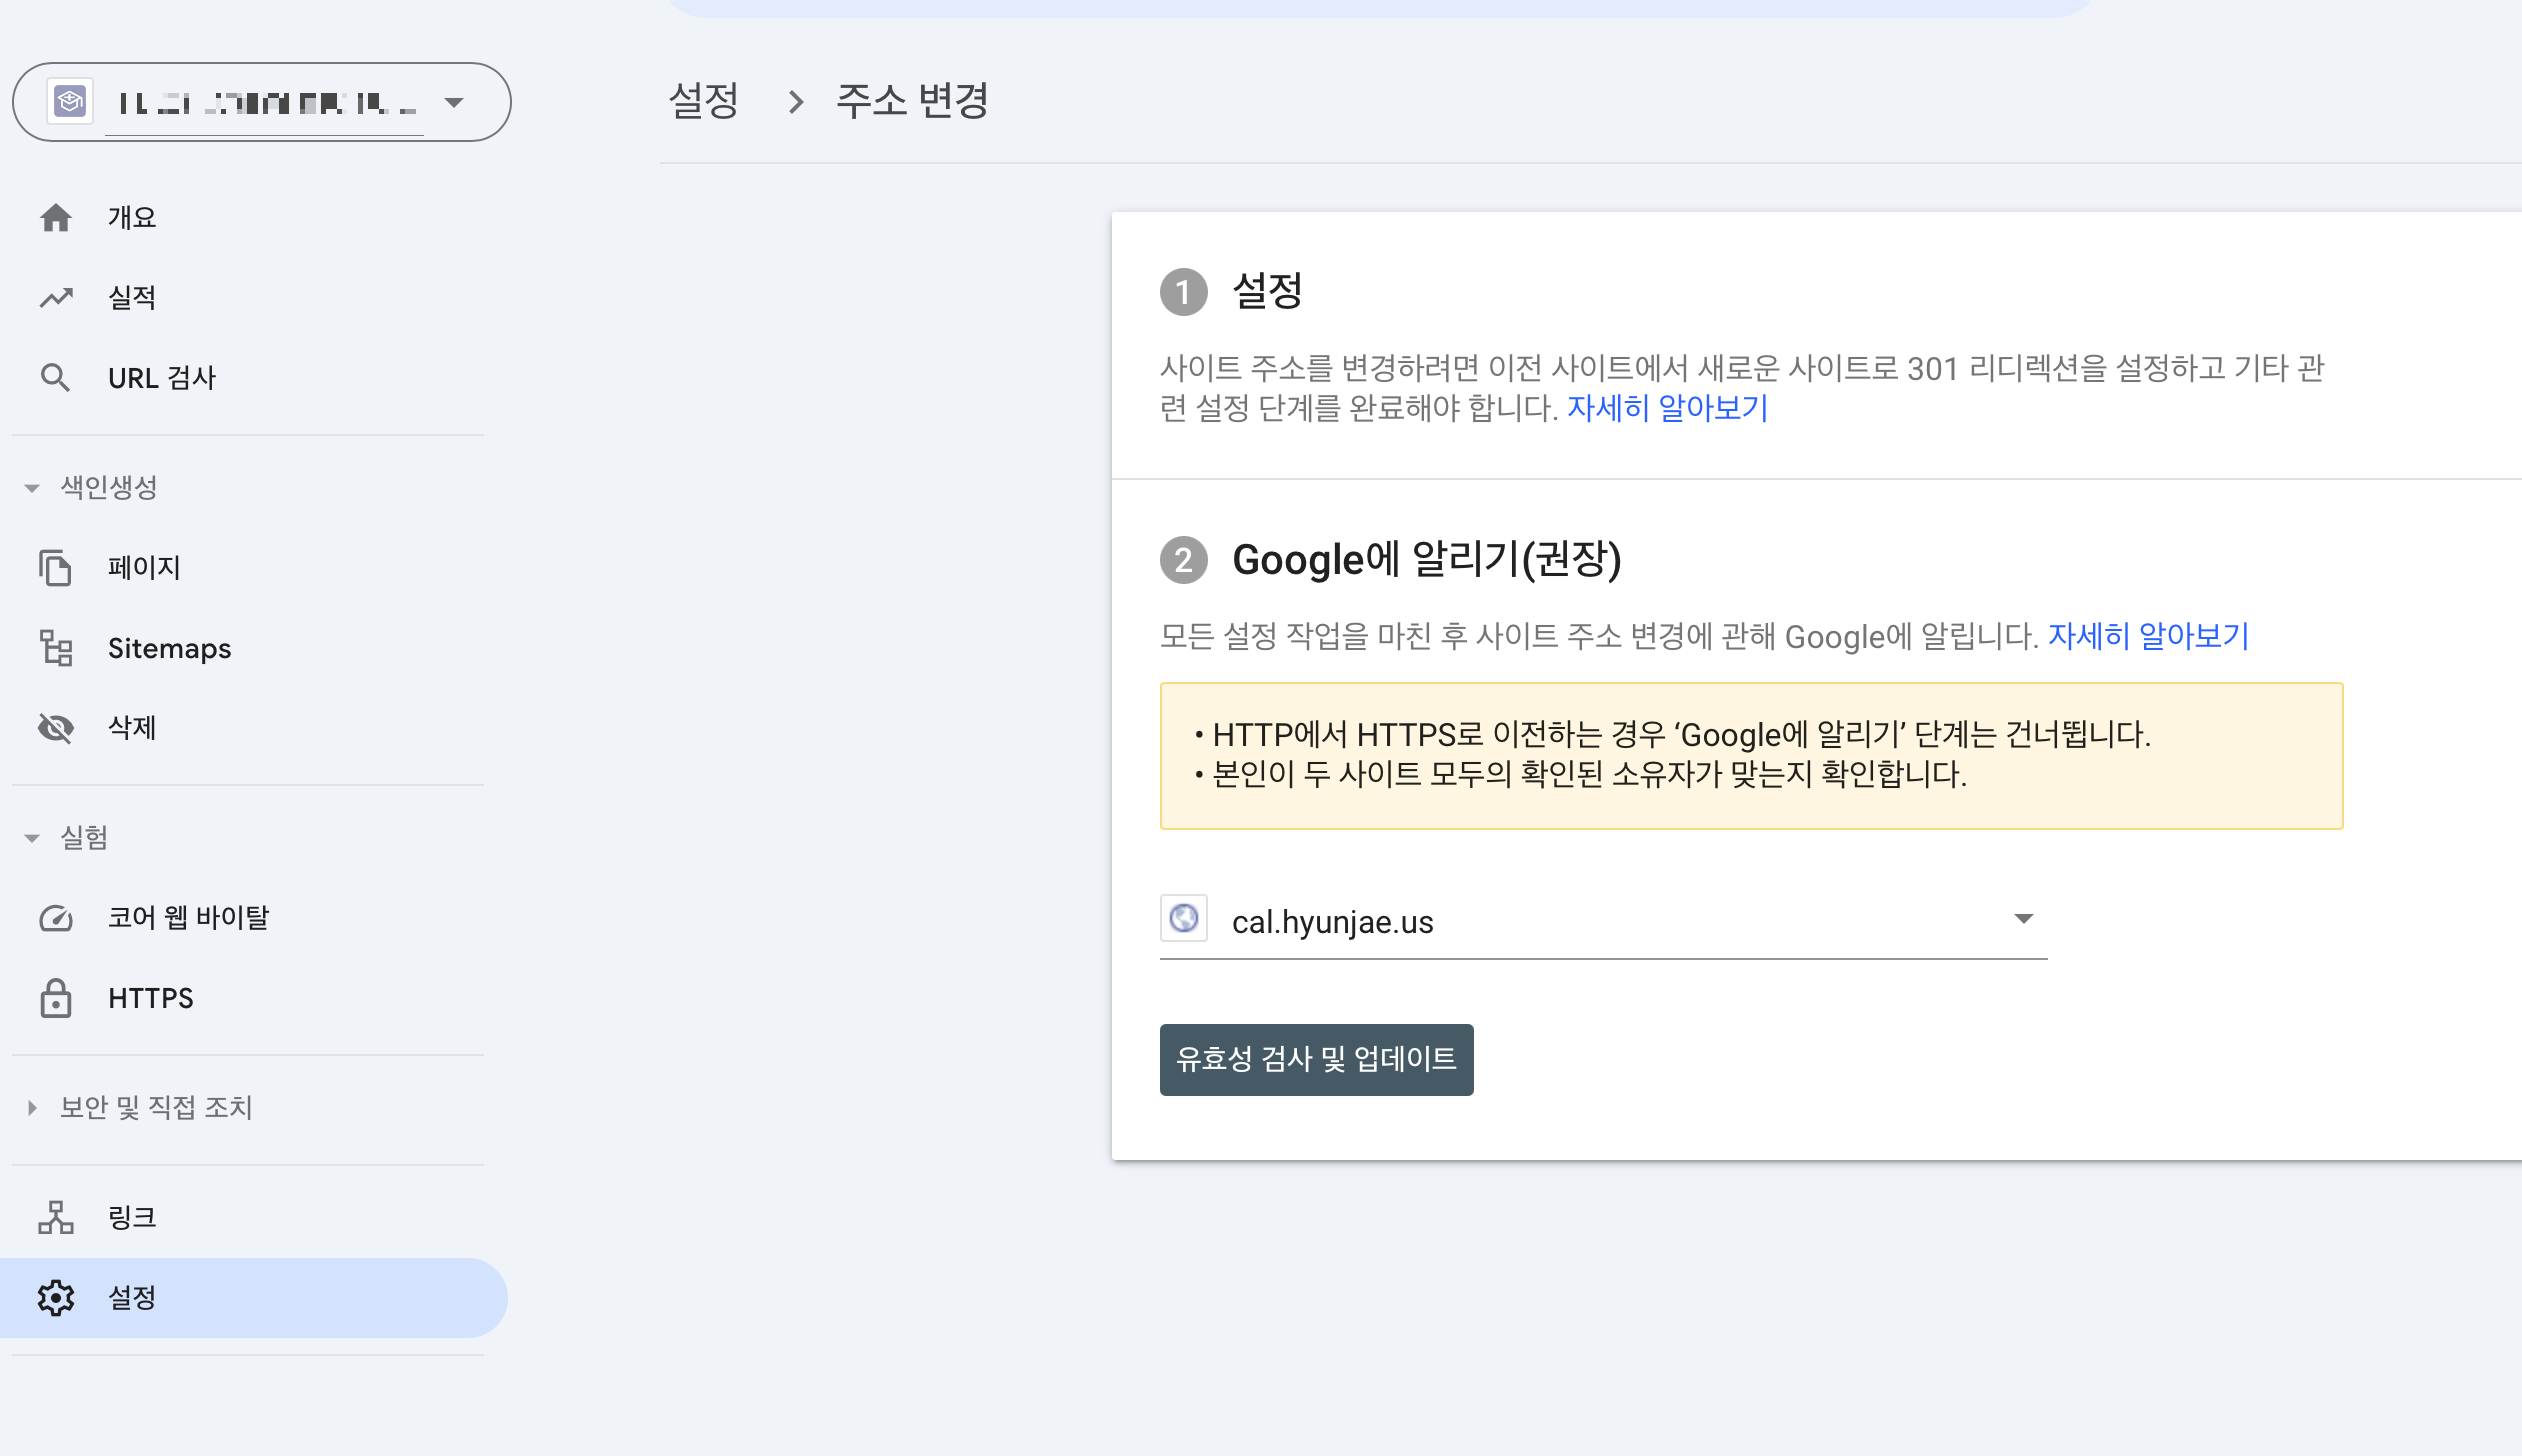Open the 페이지 indexing report
The height and width of the screenshot is (1456, 2522).
pos(143,567)
